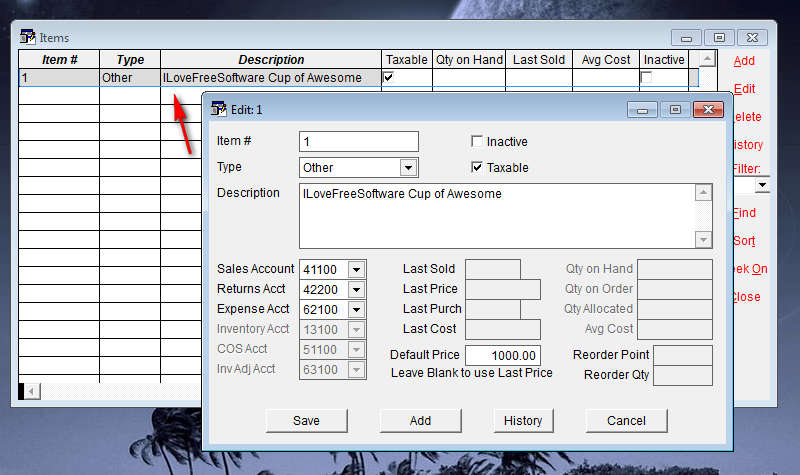Close the Items window
Image resolution: width=800 pixels, height=475 pixels.
pos(753,38)
